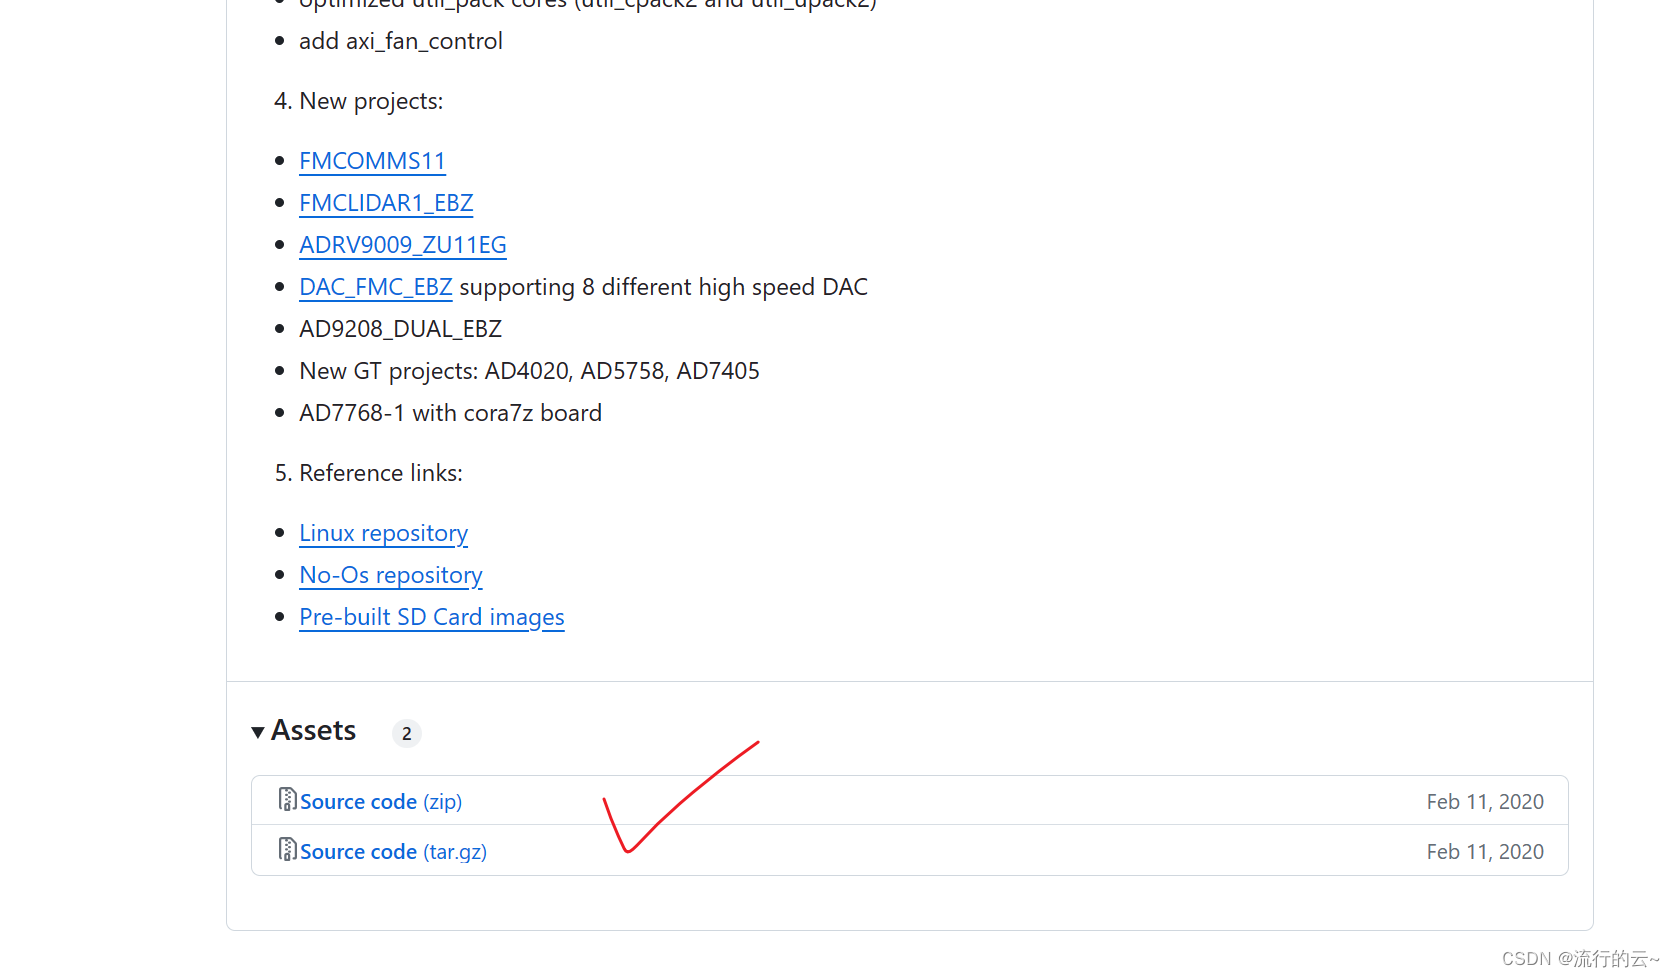
Task: Click the Feb 11, 2020 date on zip row
Action: point(1485,800)
